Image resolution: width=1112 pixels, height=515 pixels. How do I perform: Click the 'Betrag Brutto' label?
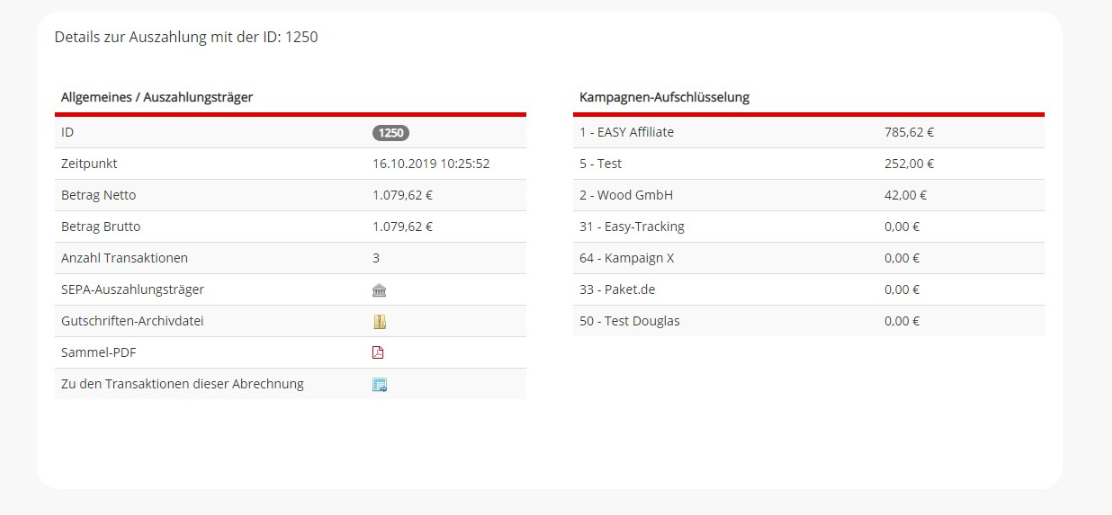tap(101, 227)
